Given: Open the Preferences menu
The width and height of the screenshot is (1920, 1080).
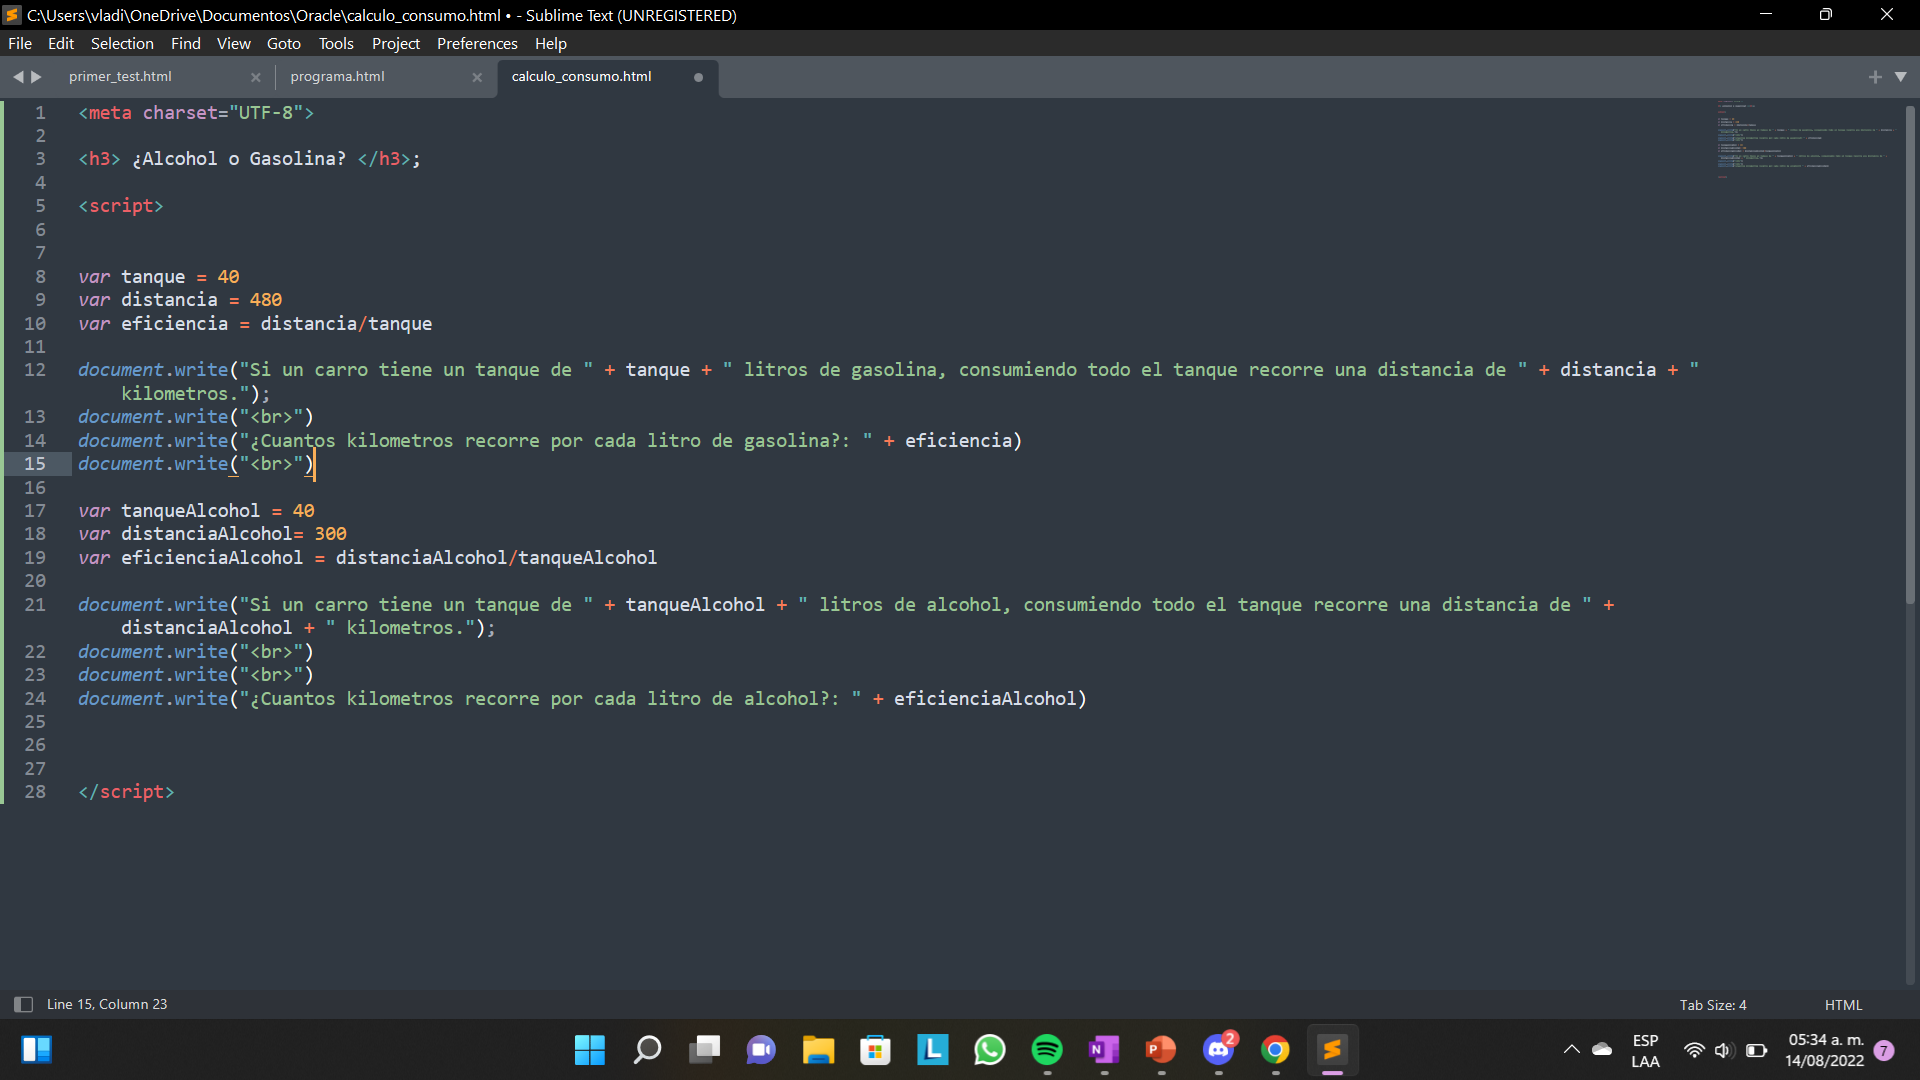Looking at the screenshot, I should click(x=477, y=43).
